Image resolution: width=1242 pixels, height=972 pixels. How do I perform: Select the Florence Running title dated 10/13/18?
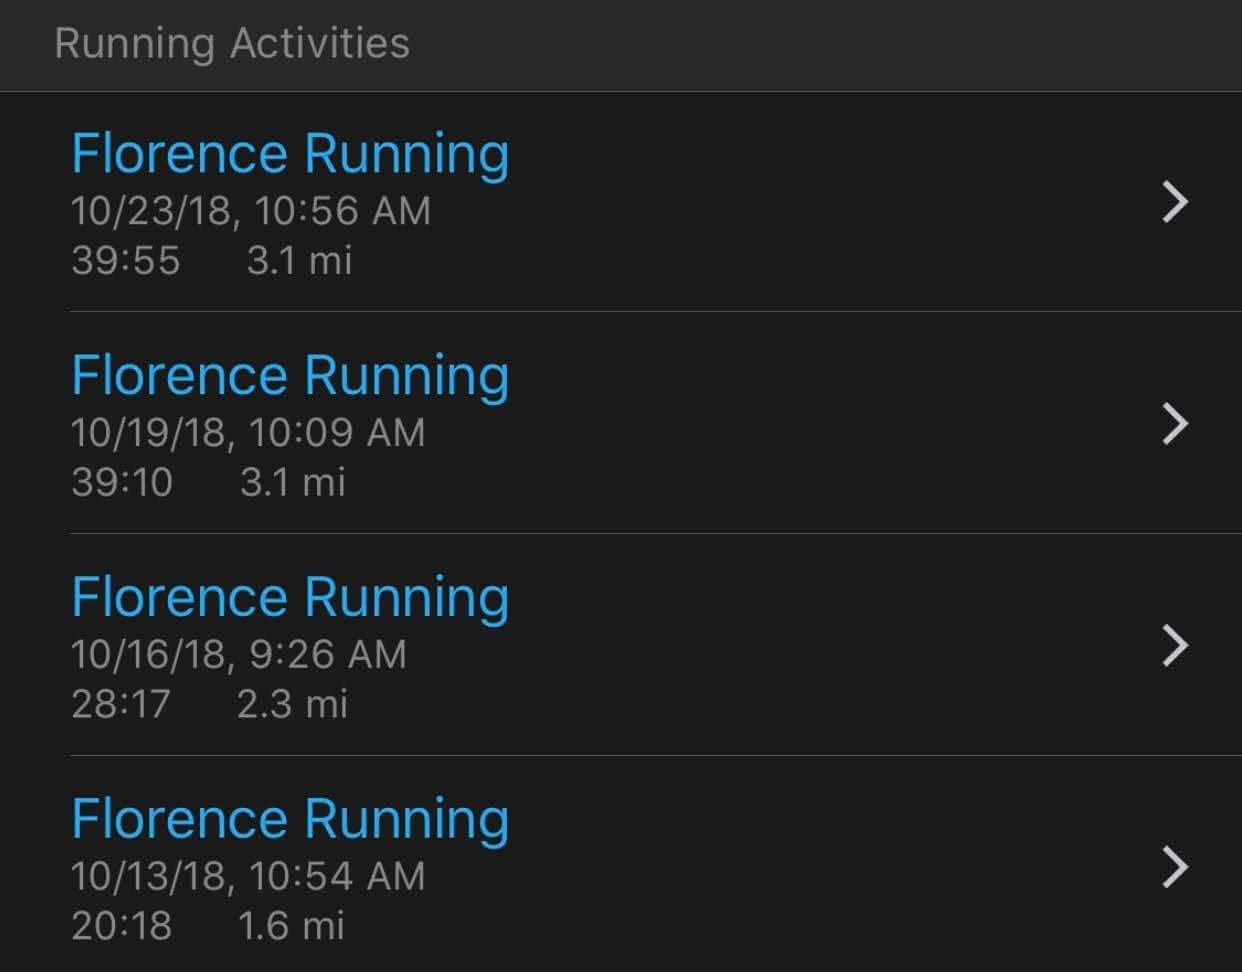(290, 820)
